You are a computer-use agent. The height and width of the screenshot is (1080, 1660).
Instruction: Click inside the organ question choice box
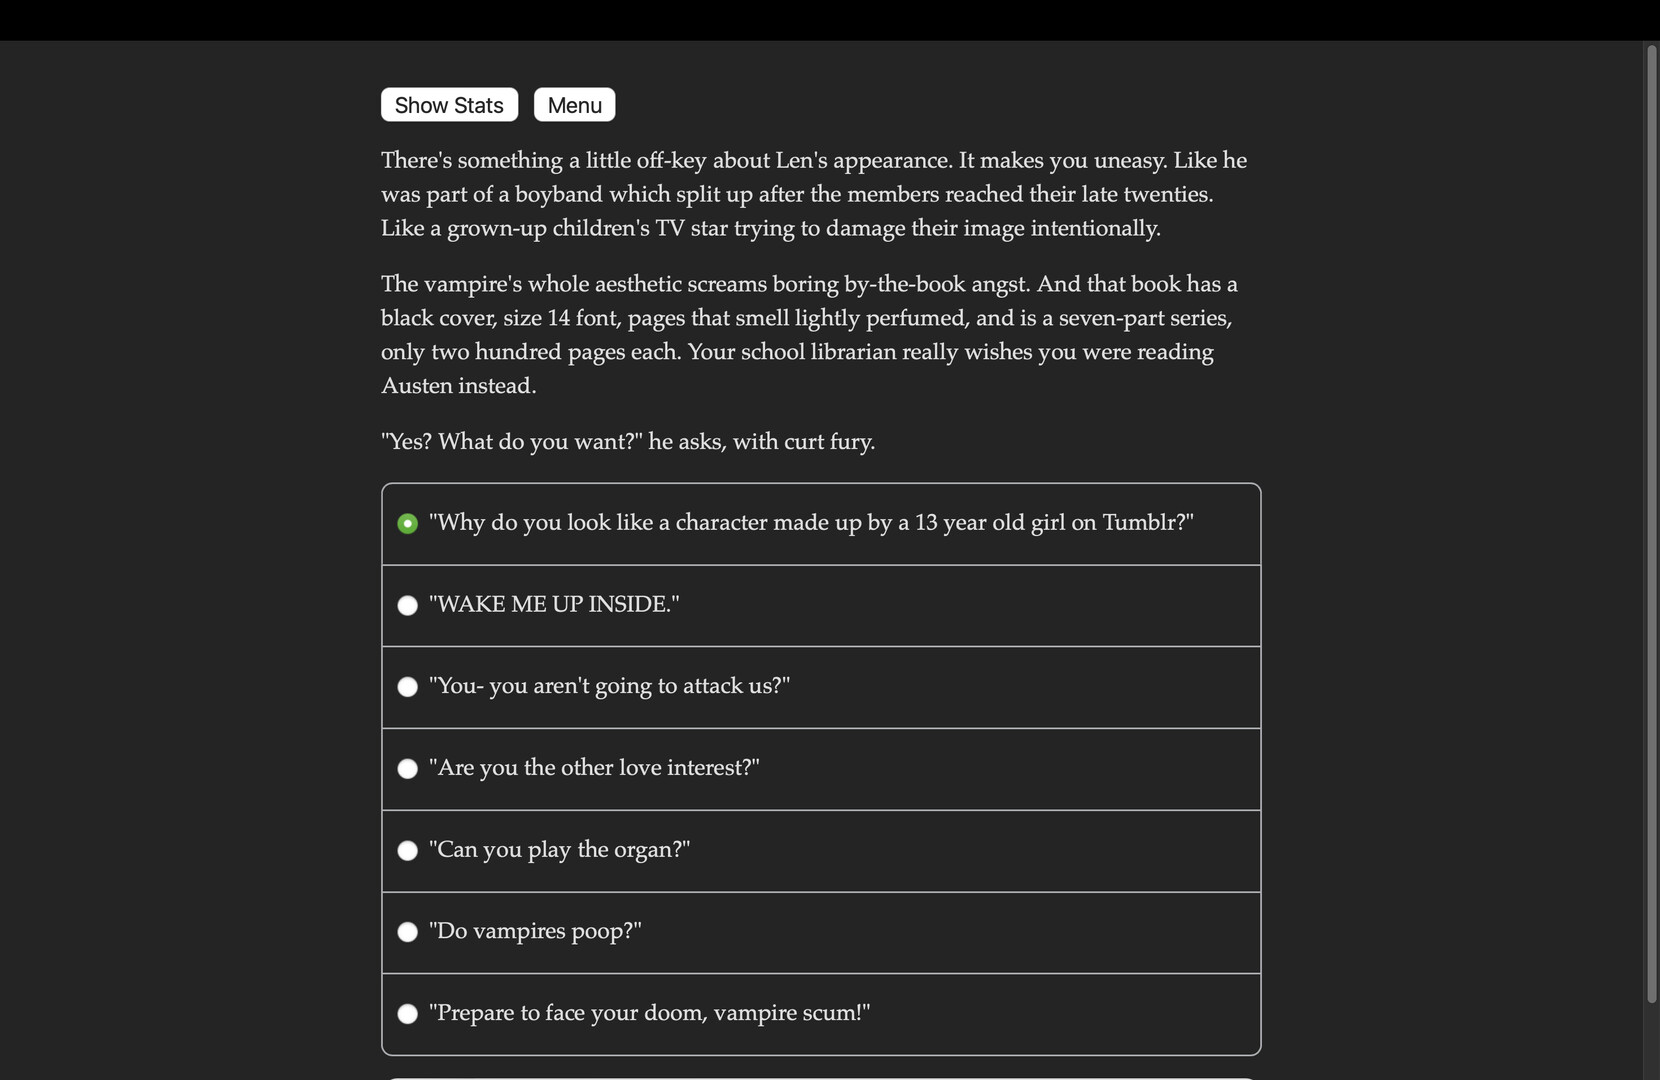tap(820, 850)
